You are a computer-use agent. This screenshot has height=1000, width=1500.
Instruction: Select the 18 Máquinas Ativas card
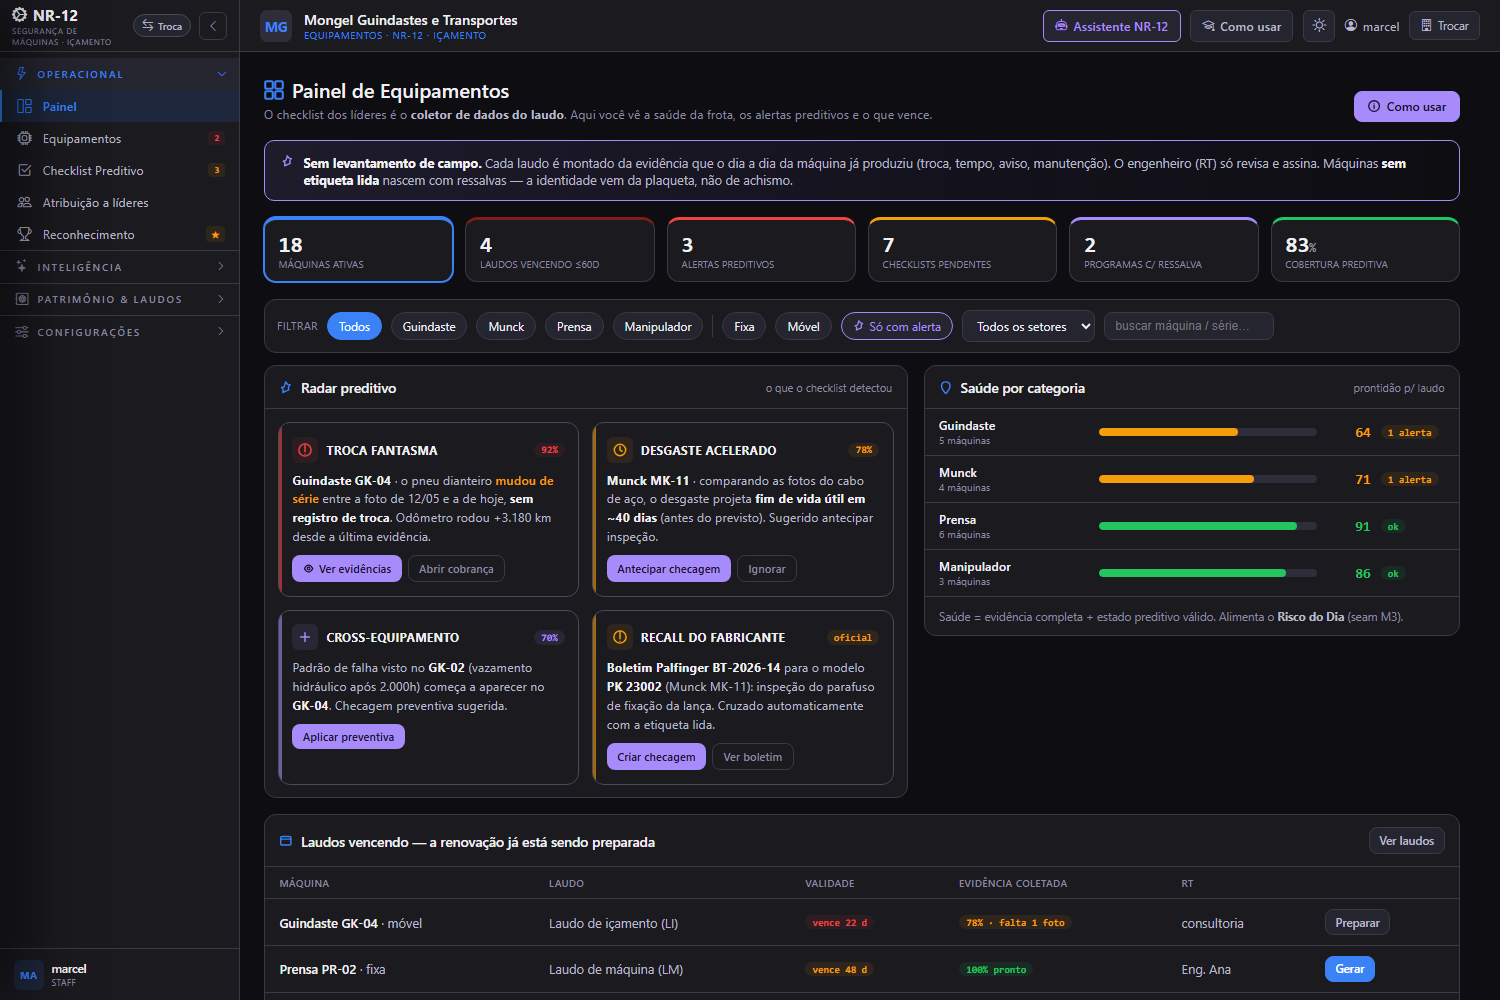358,250
